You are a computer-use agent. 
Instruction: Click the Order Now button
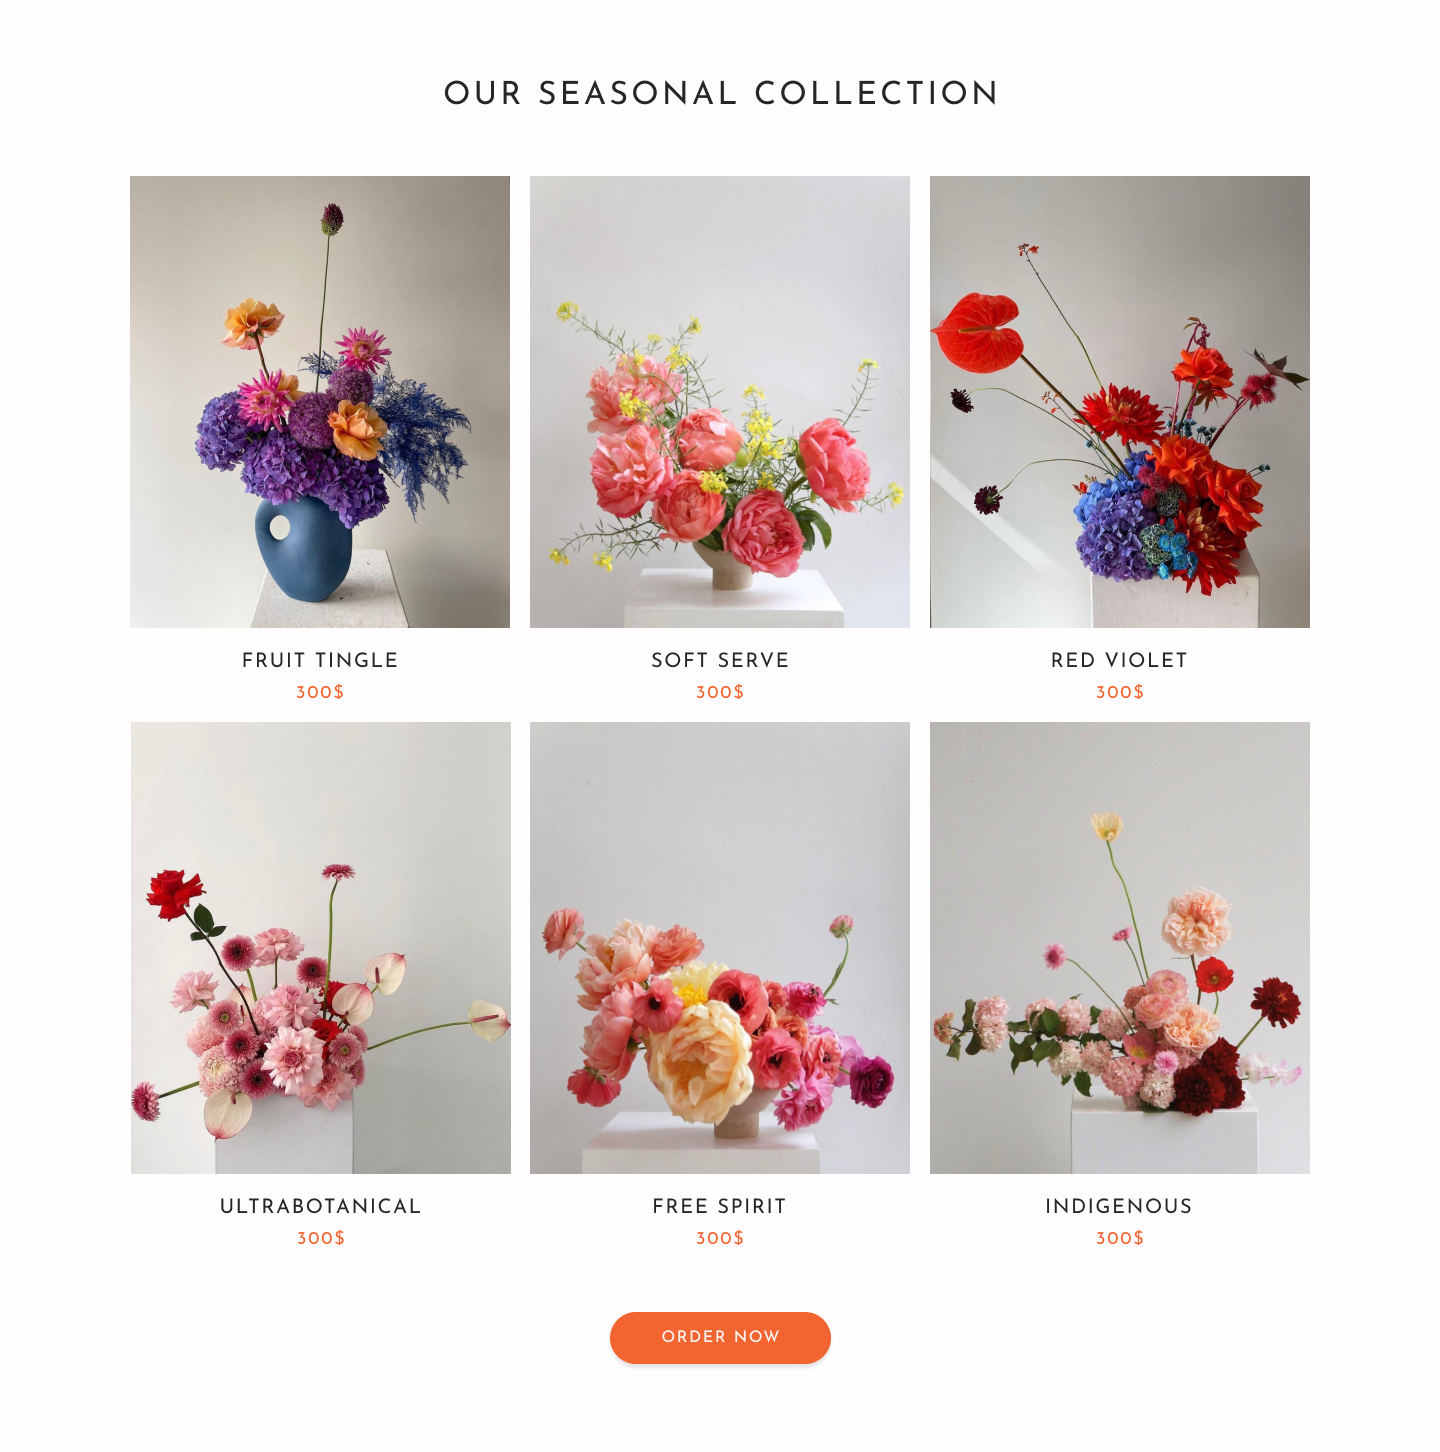click(x=720, y=1337)
